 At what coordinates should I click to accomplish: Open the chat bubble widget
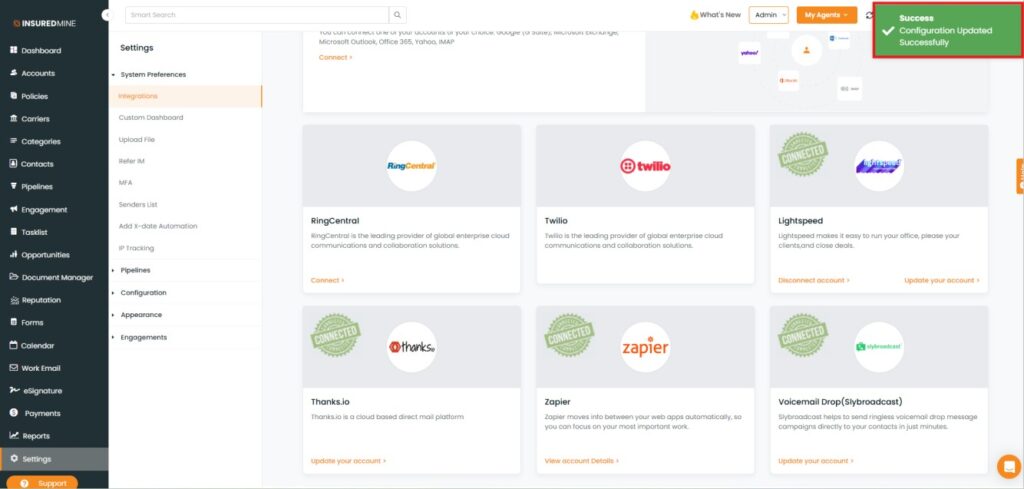[1008, 466]
